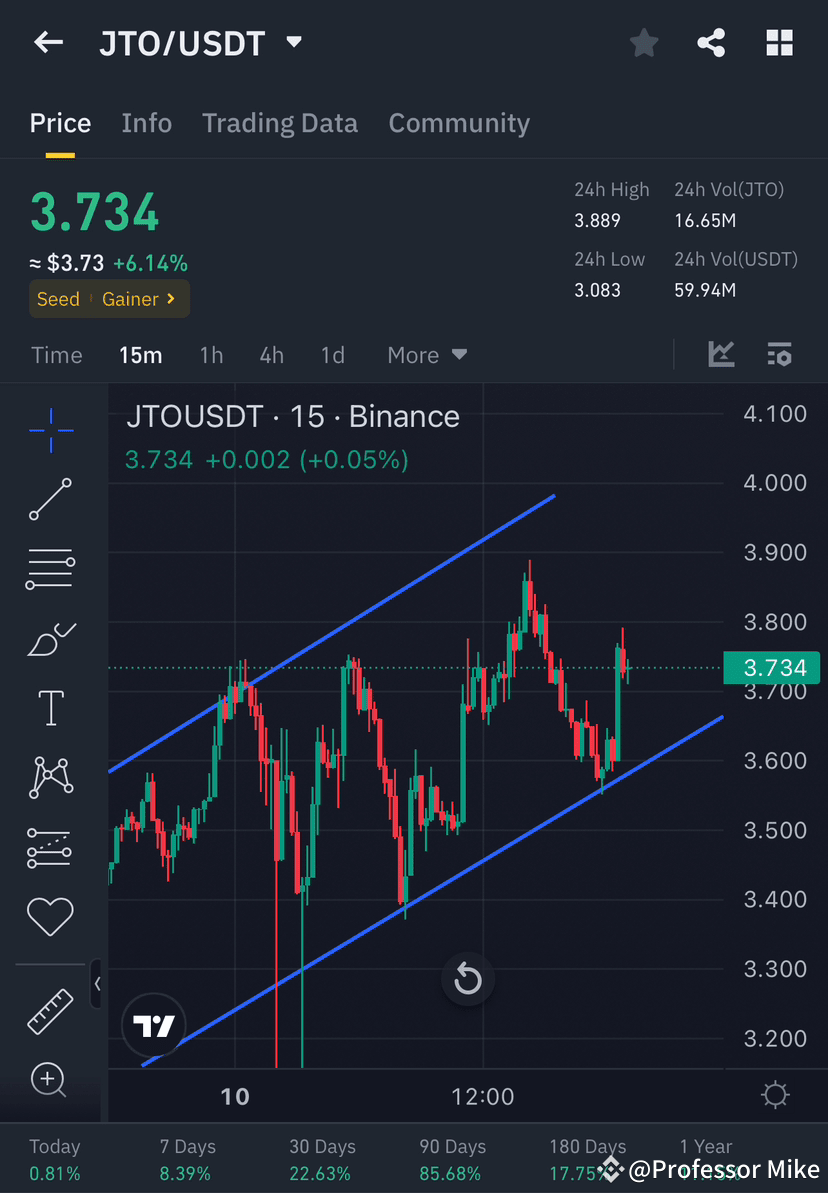The image size is (828, 1193).
Task: Open chart settings via the gear icon
Action: coord(774,1095)
